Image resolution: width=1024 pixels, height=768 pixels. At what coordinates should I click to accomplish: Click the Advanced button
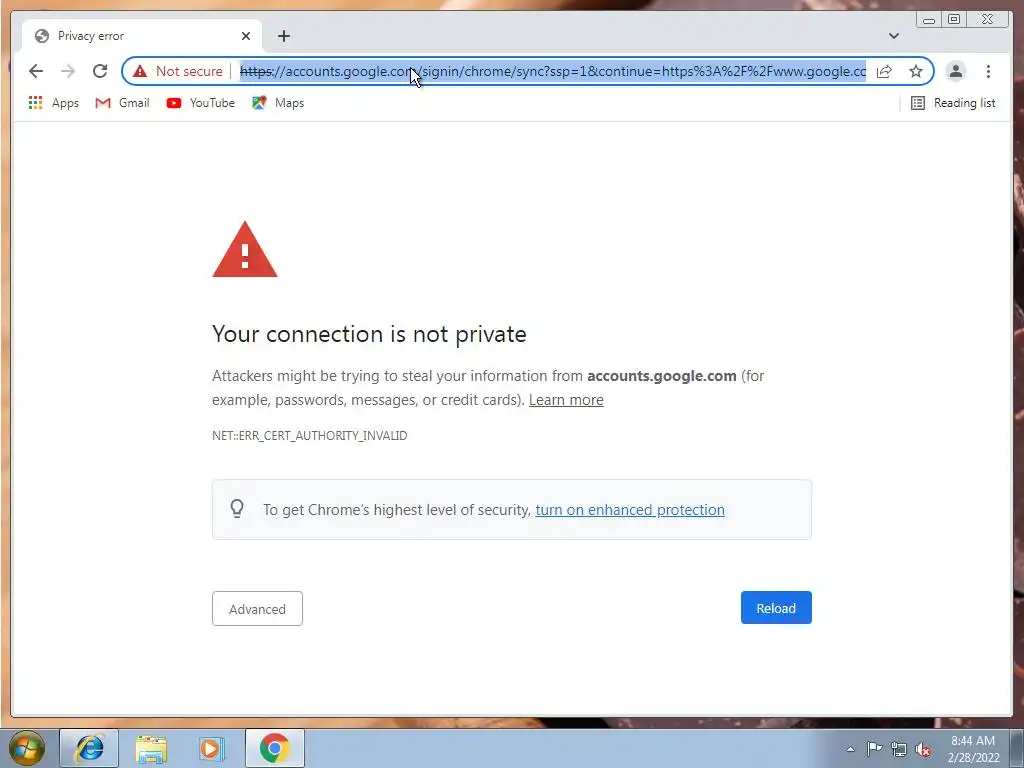click(257, 609)
